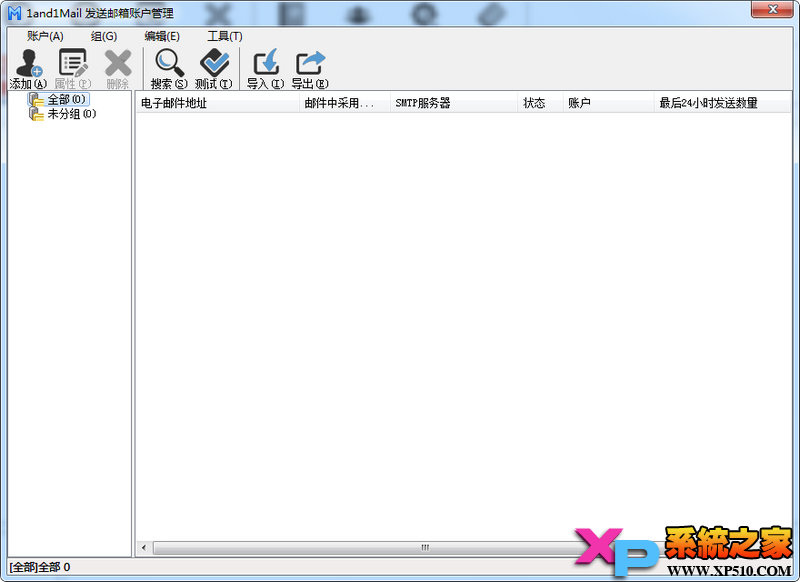
Task: Open the Search (搜索) magnifier tool
Action: [x=169, y=69]
